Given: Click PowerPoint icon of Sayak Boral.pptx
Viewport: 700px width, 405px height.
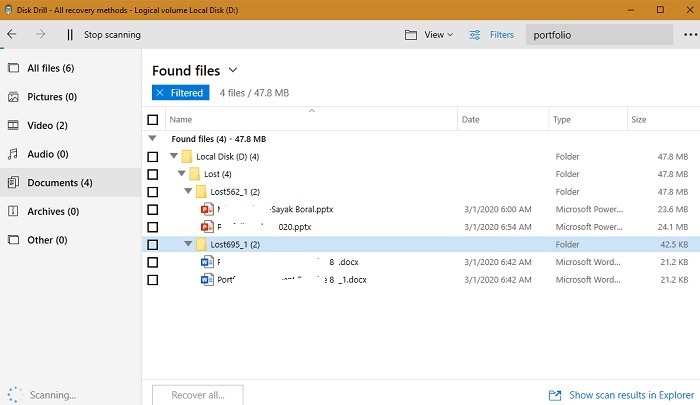Looking at the screenshot, I should pyautogui.click(x=207, y=209).
